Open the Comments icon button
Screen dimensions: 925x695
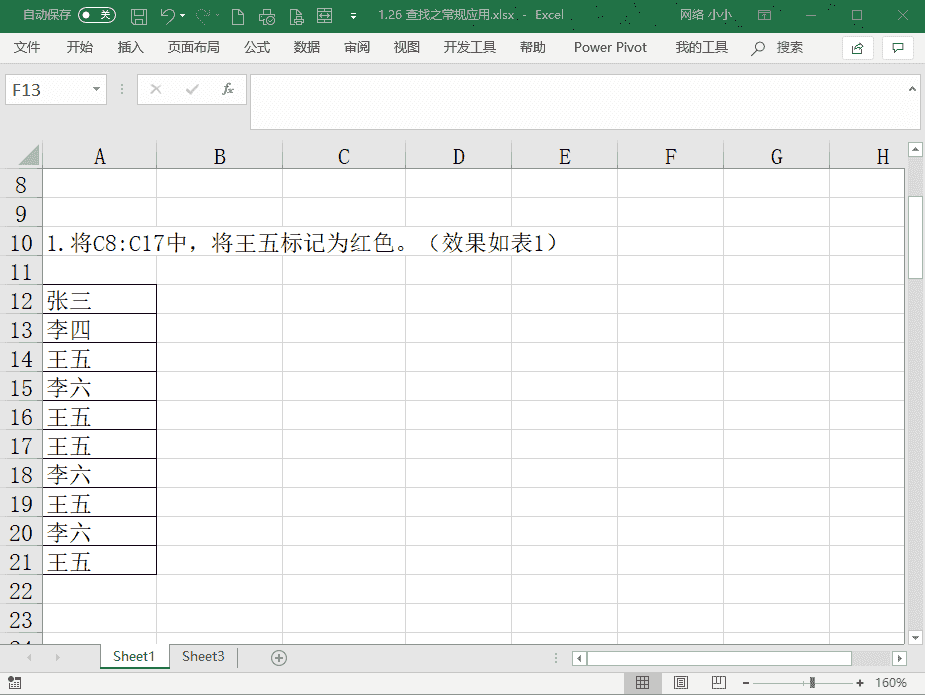[x=897, y=48]
